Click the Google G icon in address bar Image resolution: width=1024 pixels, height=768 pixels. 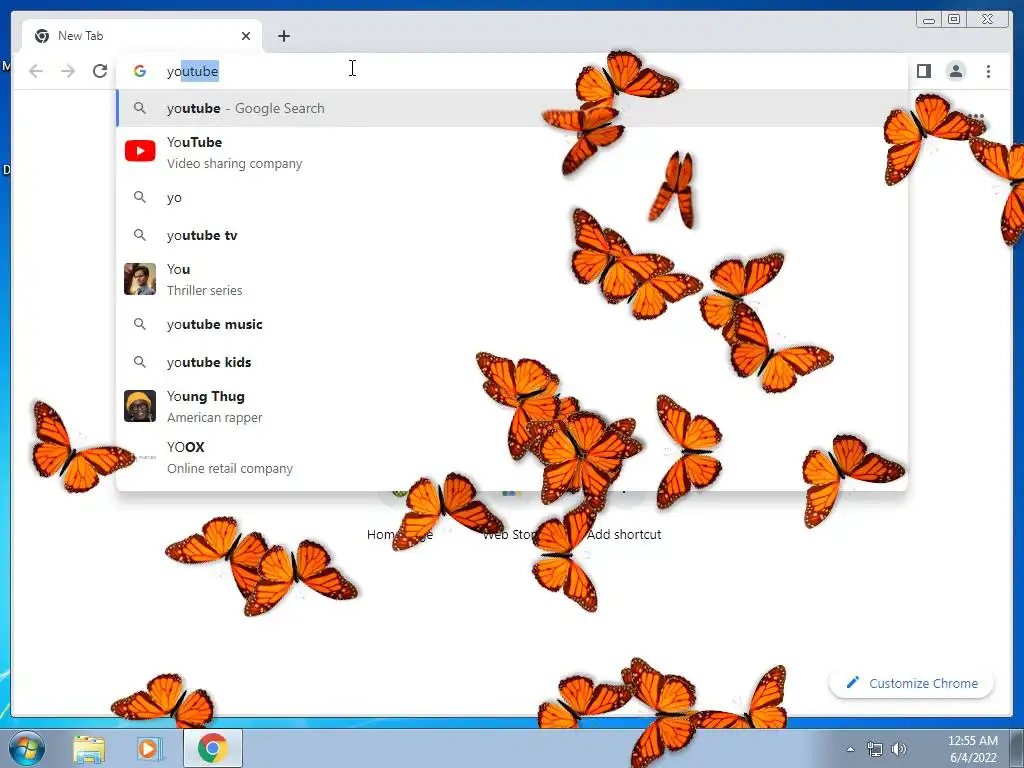click(x=139, y=71)
